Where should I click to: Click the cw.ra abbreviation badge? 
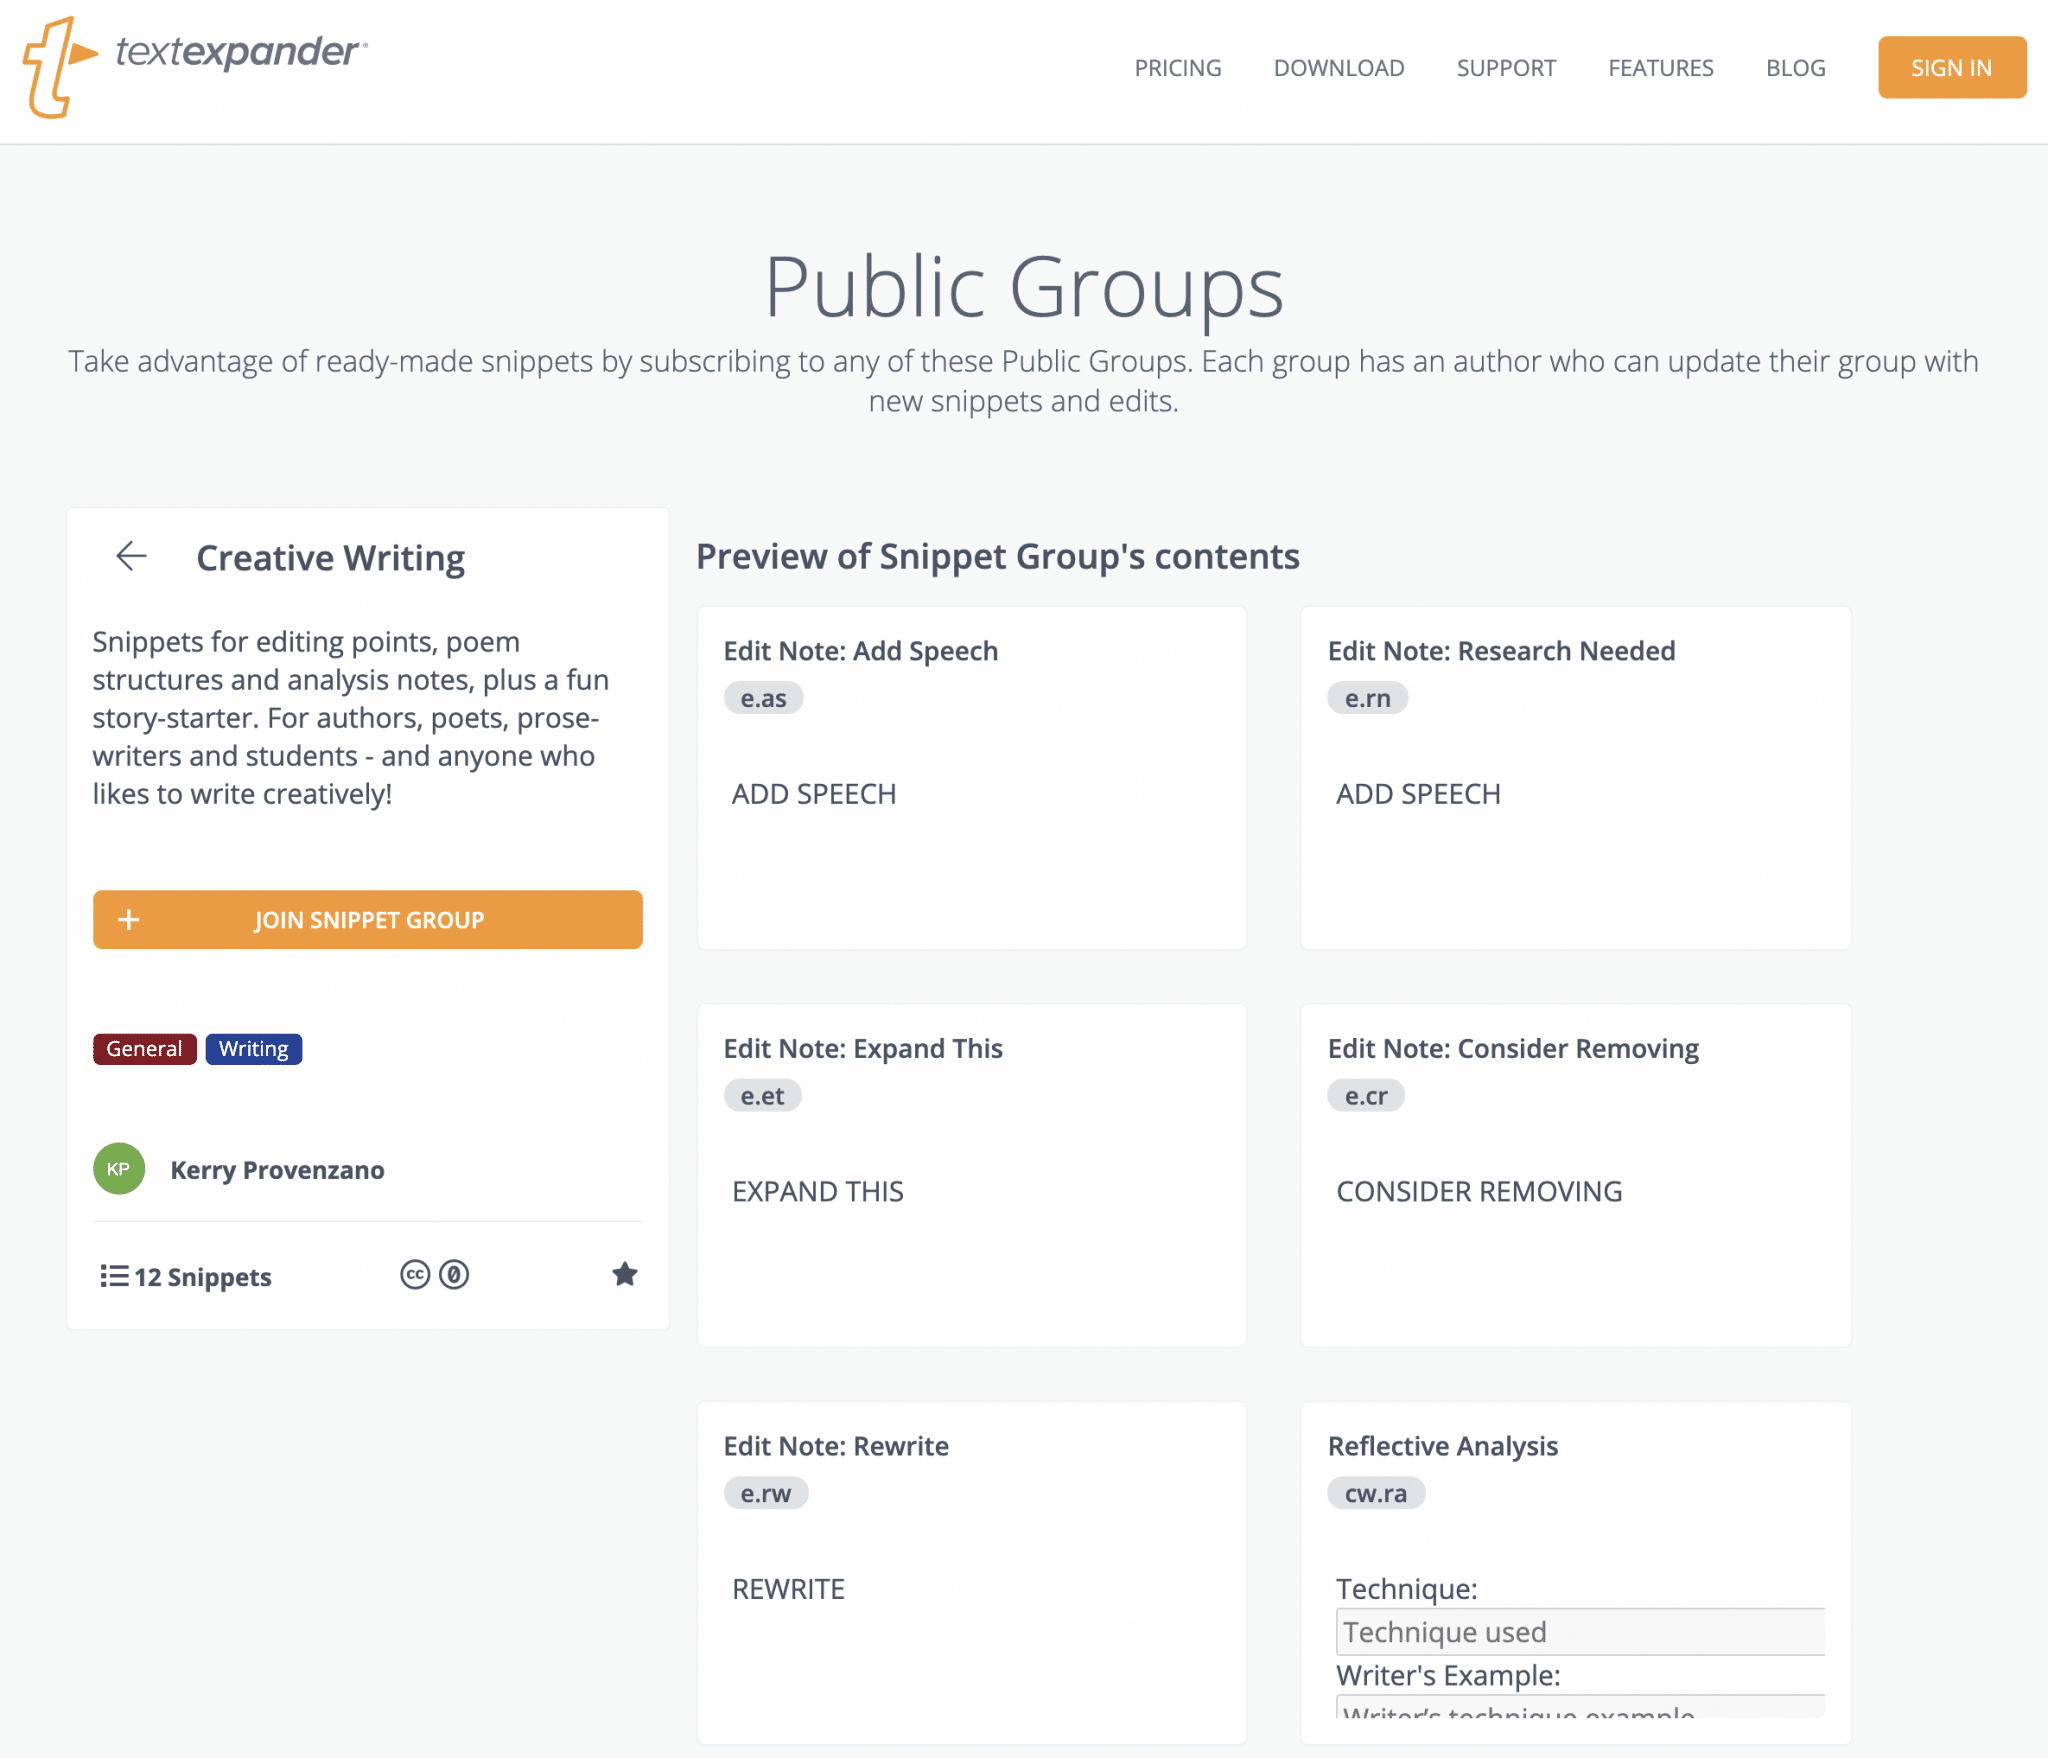tap(1376, 1493)
